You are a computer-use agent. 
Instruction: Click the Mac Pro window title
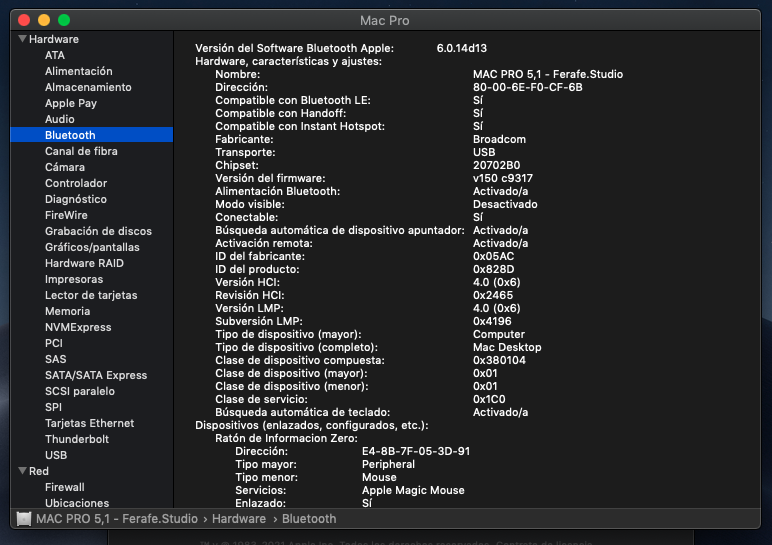point(385,21)
